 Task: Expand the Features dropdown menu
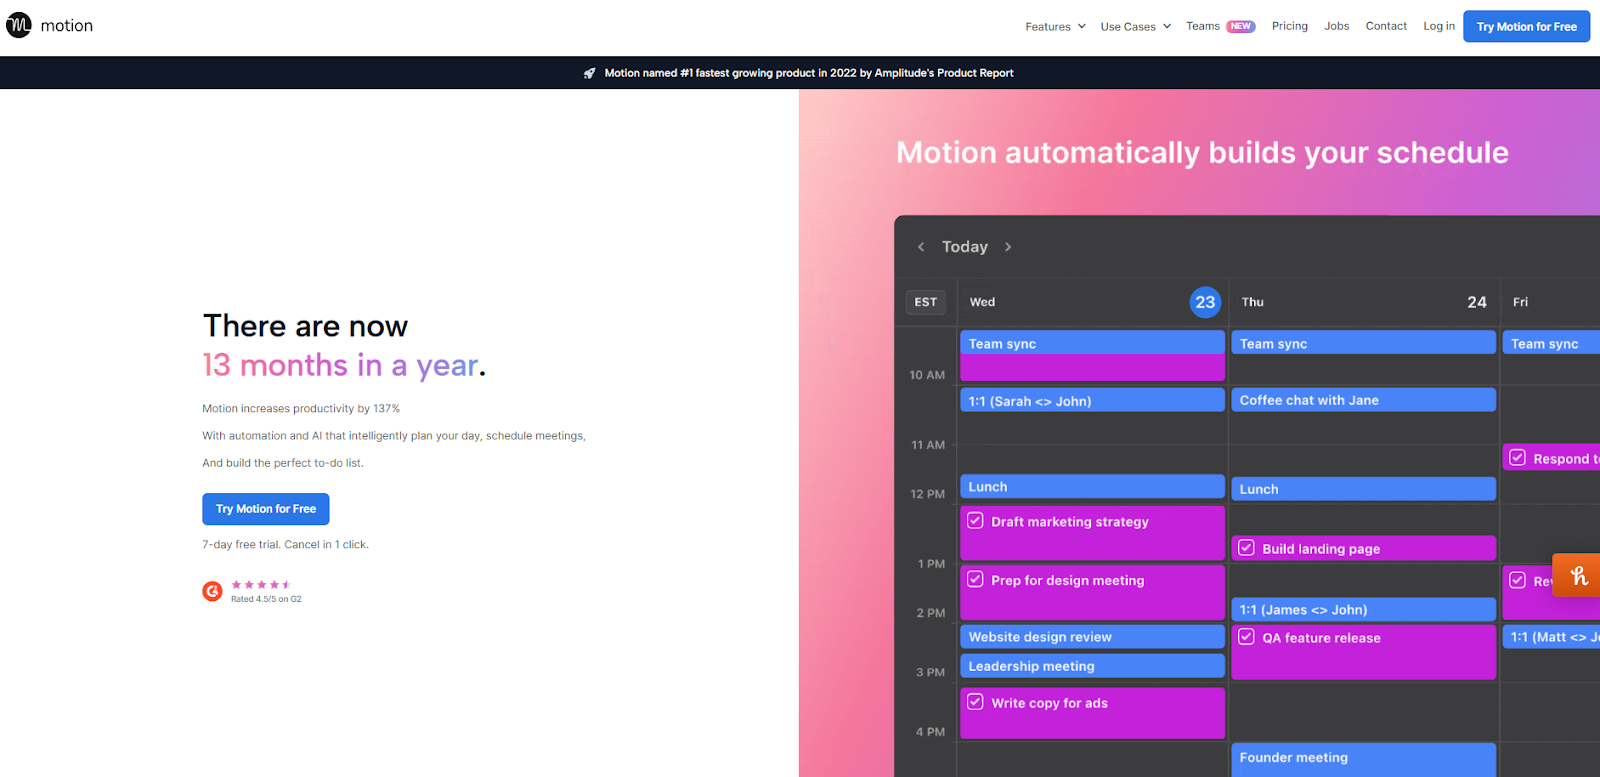point(1055,27)
